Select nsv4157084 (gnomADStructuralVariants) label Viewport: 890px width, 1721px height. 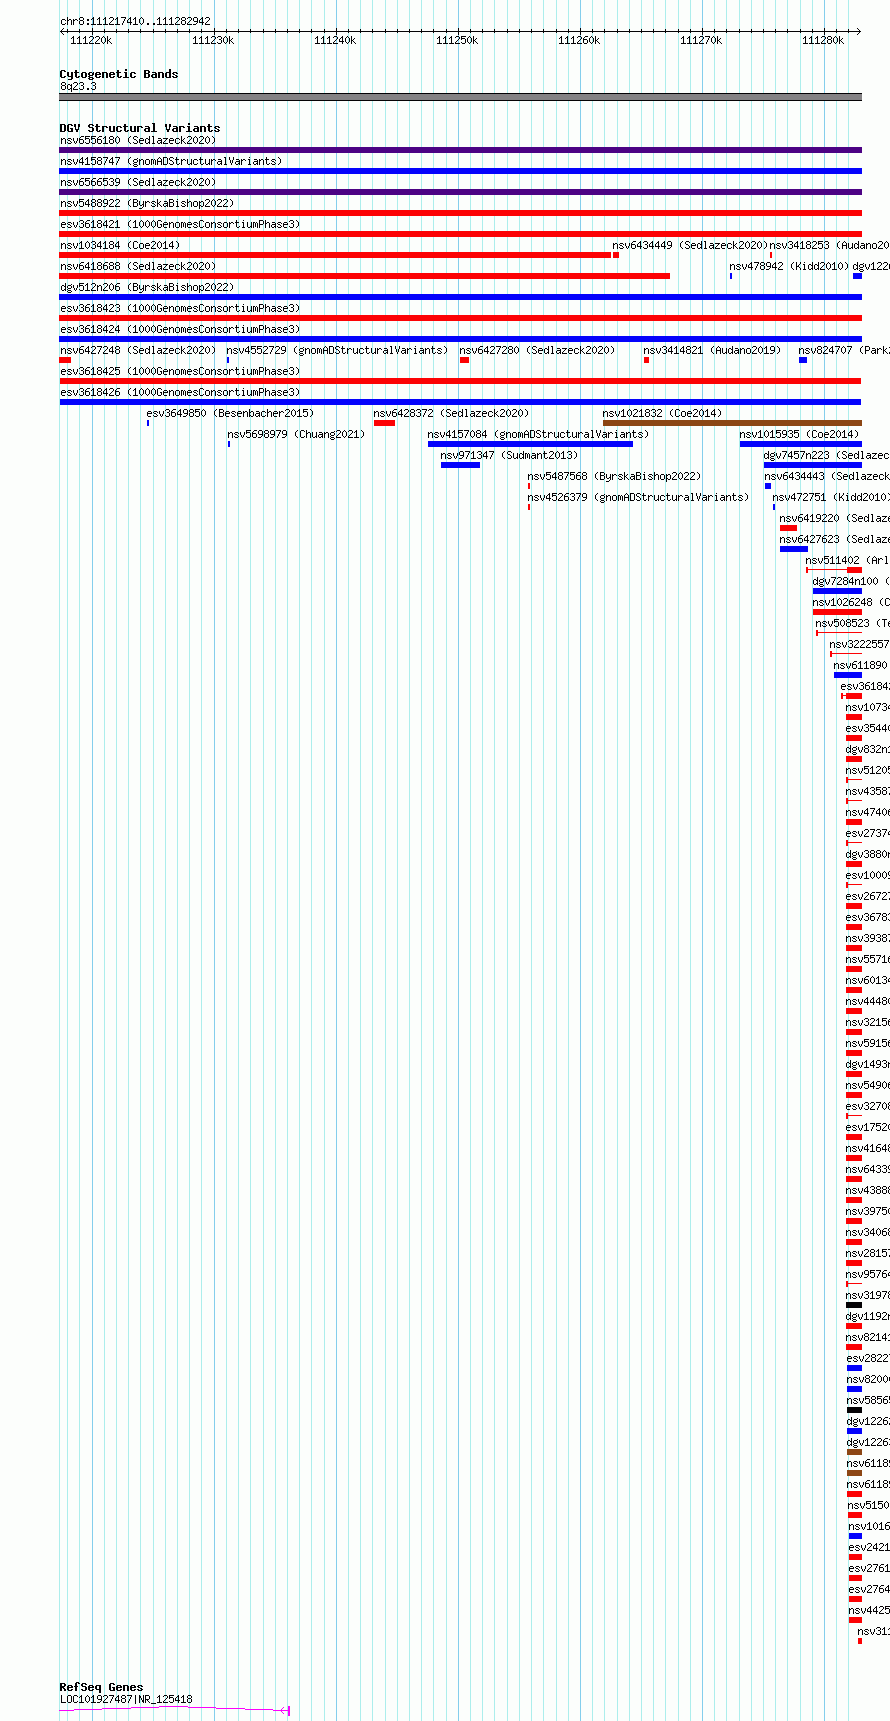pos(538,434)
